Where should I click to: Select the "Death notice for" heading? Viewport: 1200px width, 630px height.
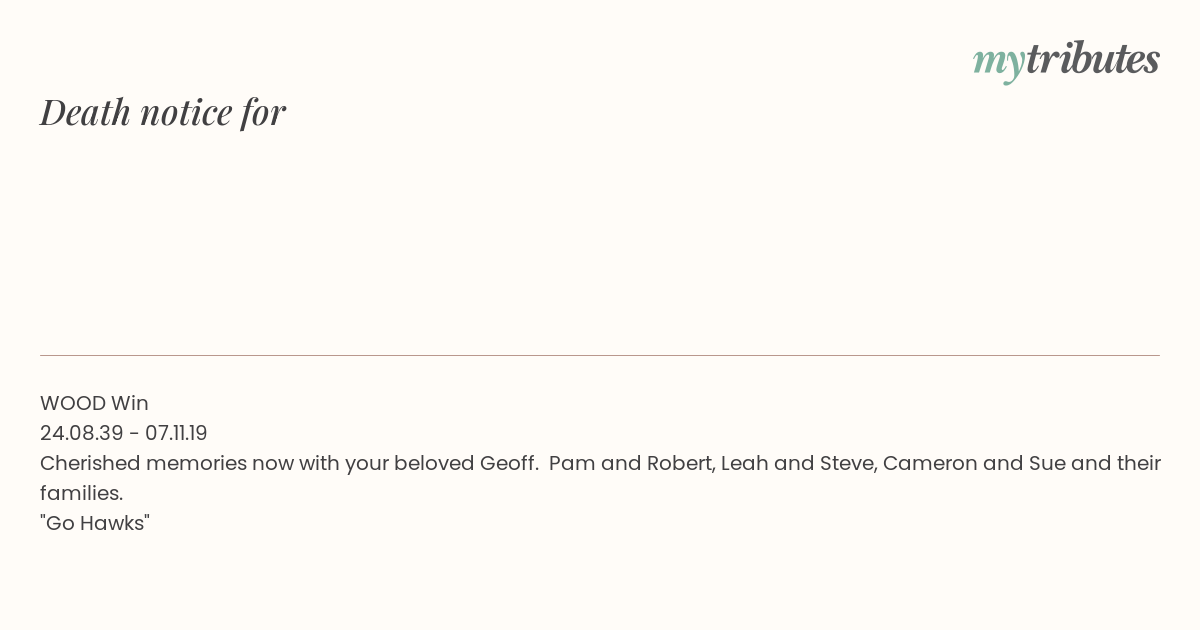163,112
